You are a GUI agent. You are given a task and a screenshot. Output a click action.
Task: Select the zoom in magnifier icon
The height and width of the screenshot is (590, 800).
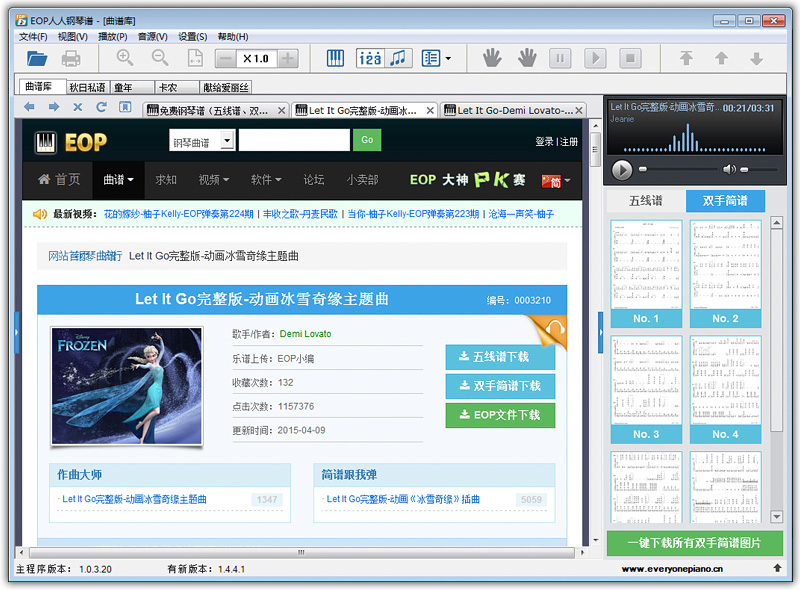click(x=125, y=58)
